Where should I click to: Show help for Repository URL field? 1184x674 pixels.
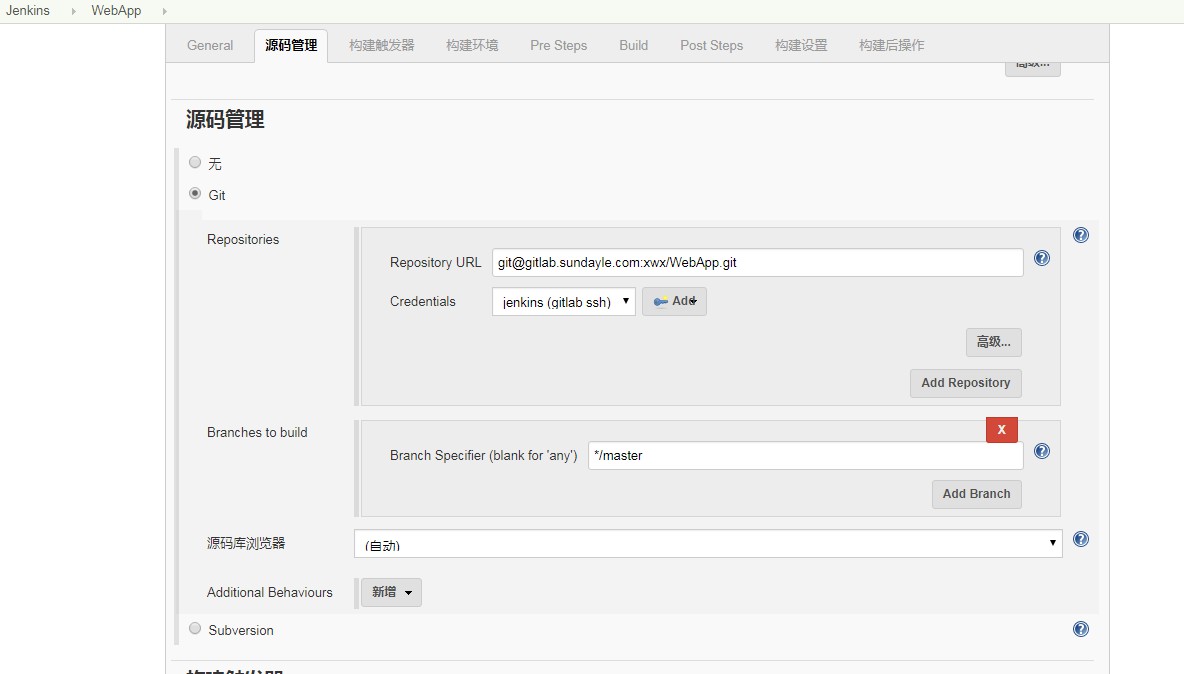coord(1041,258)
